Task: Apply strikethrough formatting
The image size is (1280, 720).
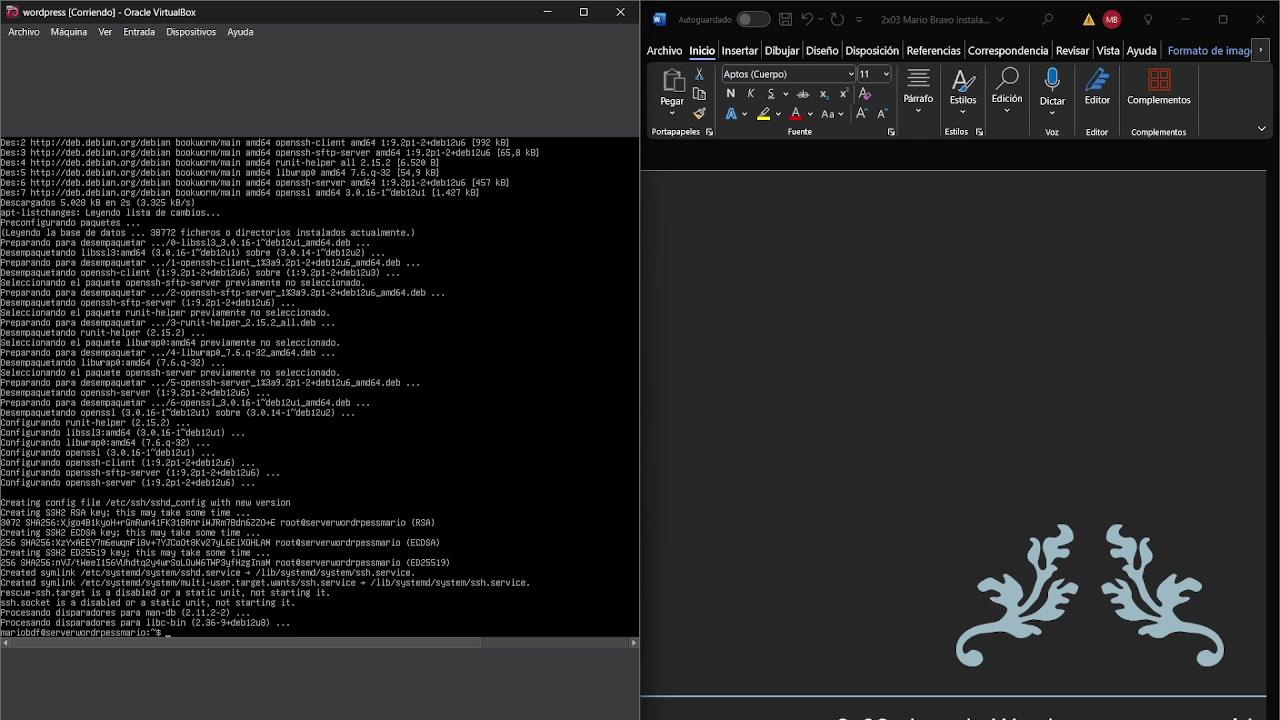Action: [802, 94]
